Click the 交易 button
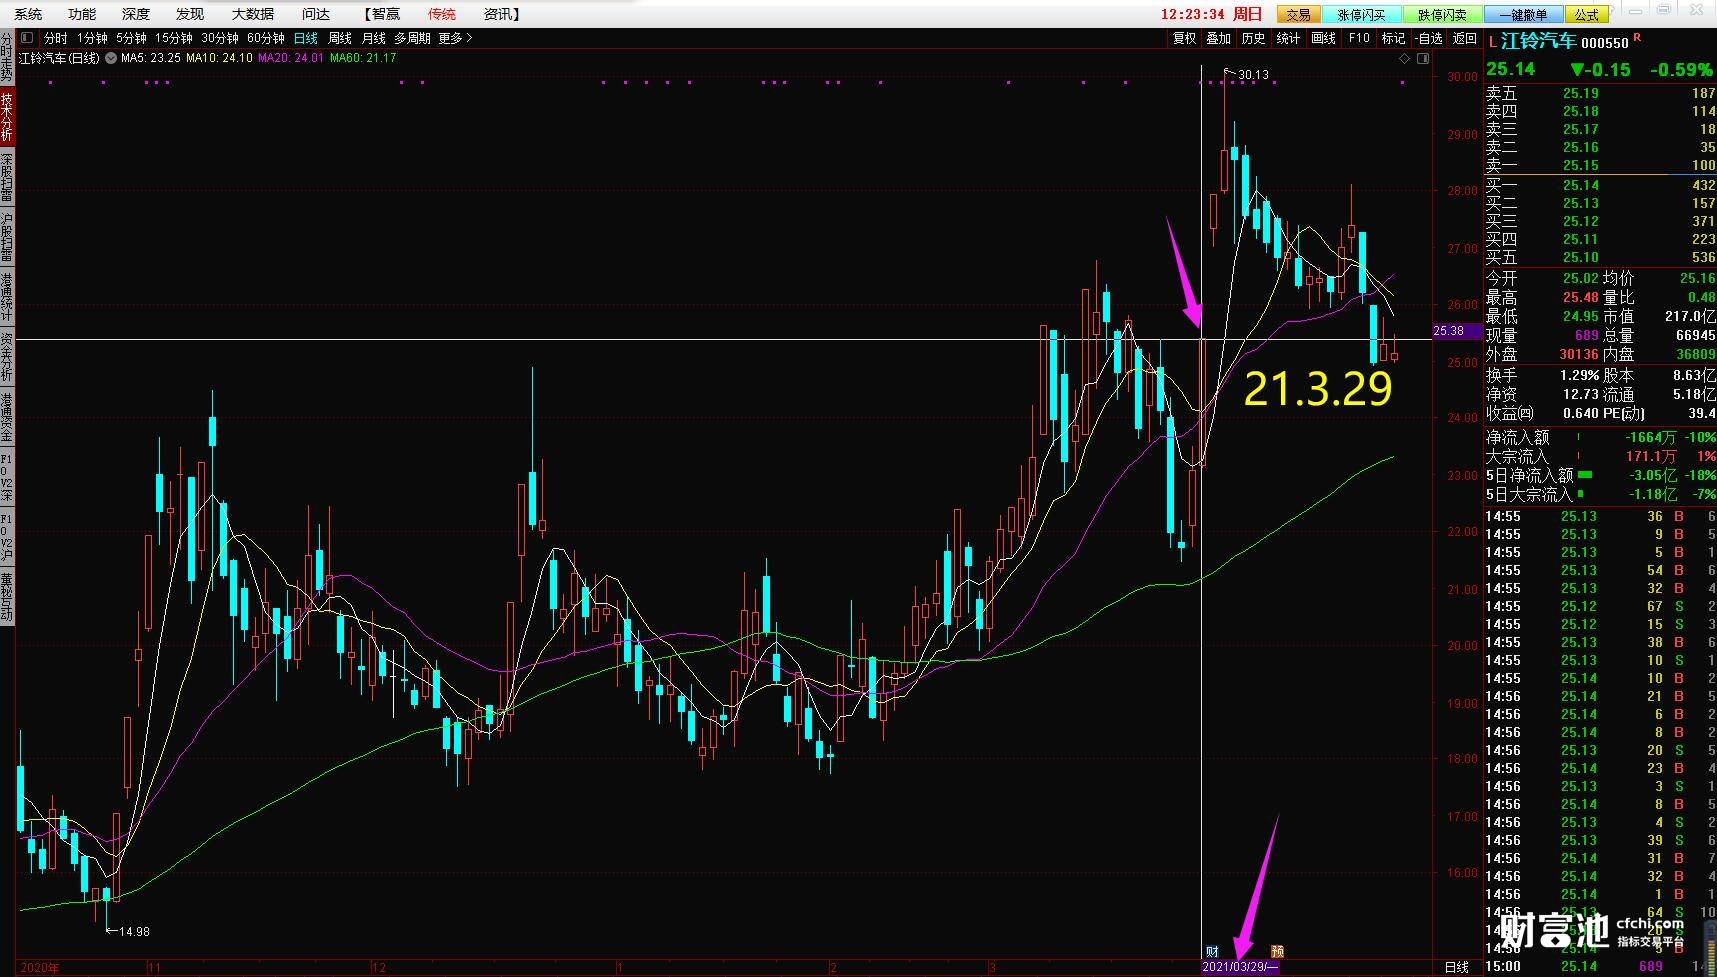1717x977 pixels. pyautogui.click(x=1298, y=14)
